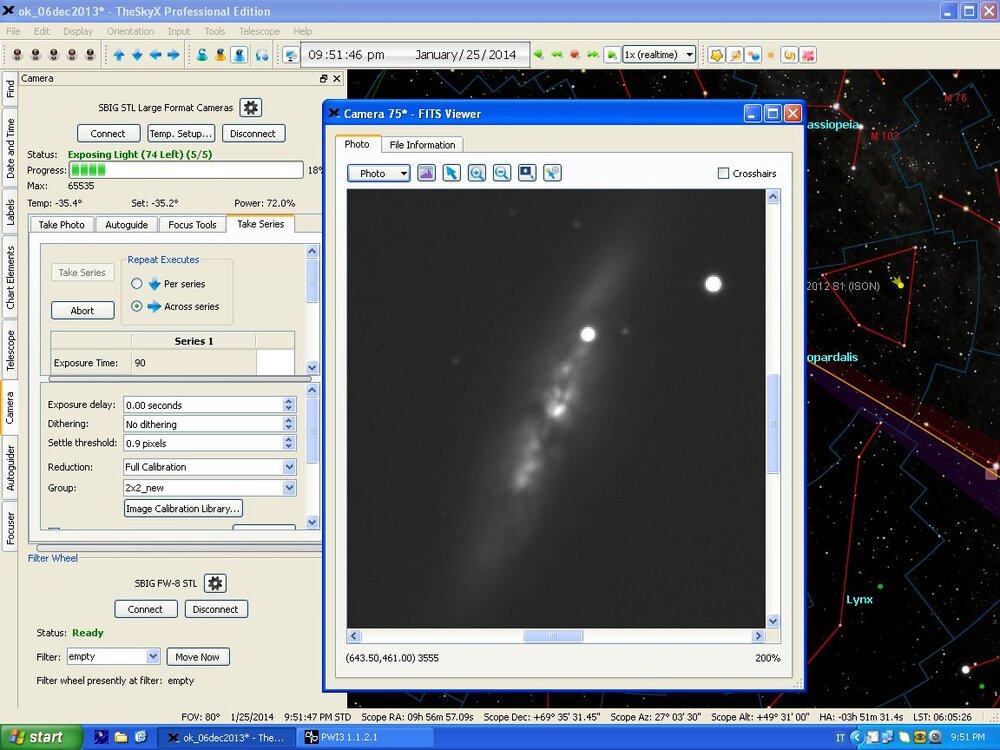The height and width of the screenshot is (750, 1000).
Task: Select the 'Across series' radio option
Action: [x=137, y=306]
